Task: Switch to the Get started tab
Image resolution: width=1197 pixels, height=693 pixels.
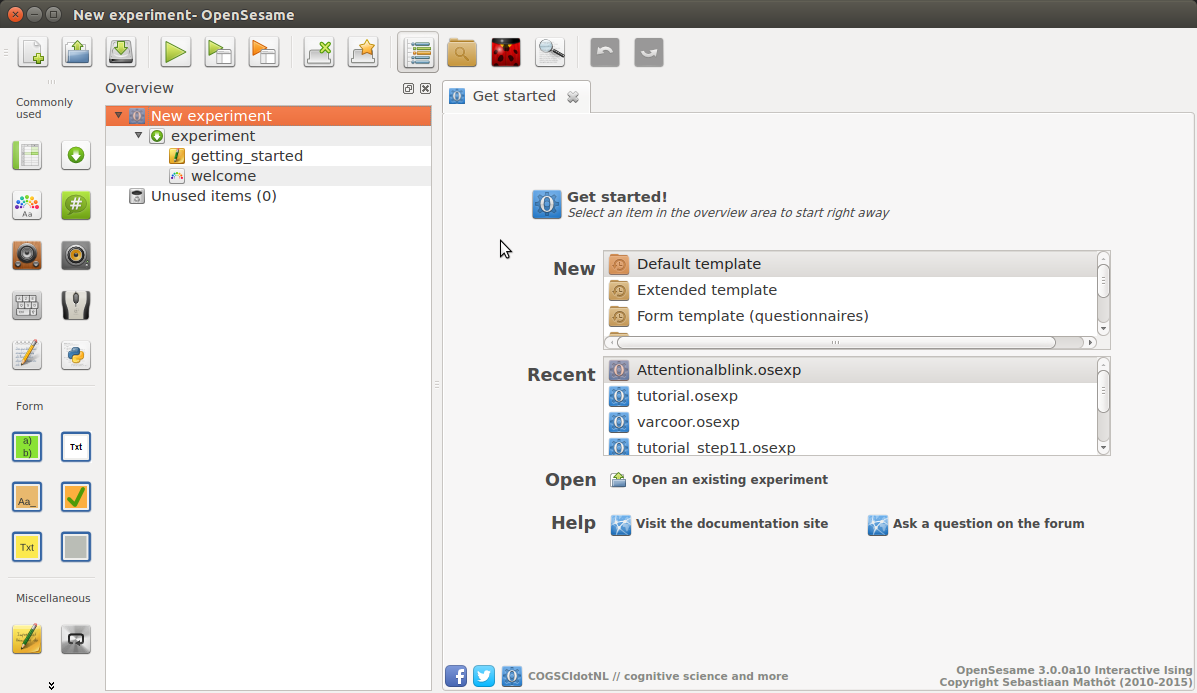Action: tap(513, 96)
